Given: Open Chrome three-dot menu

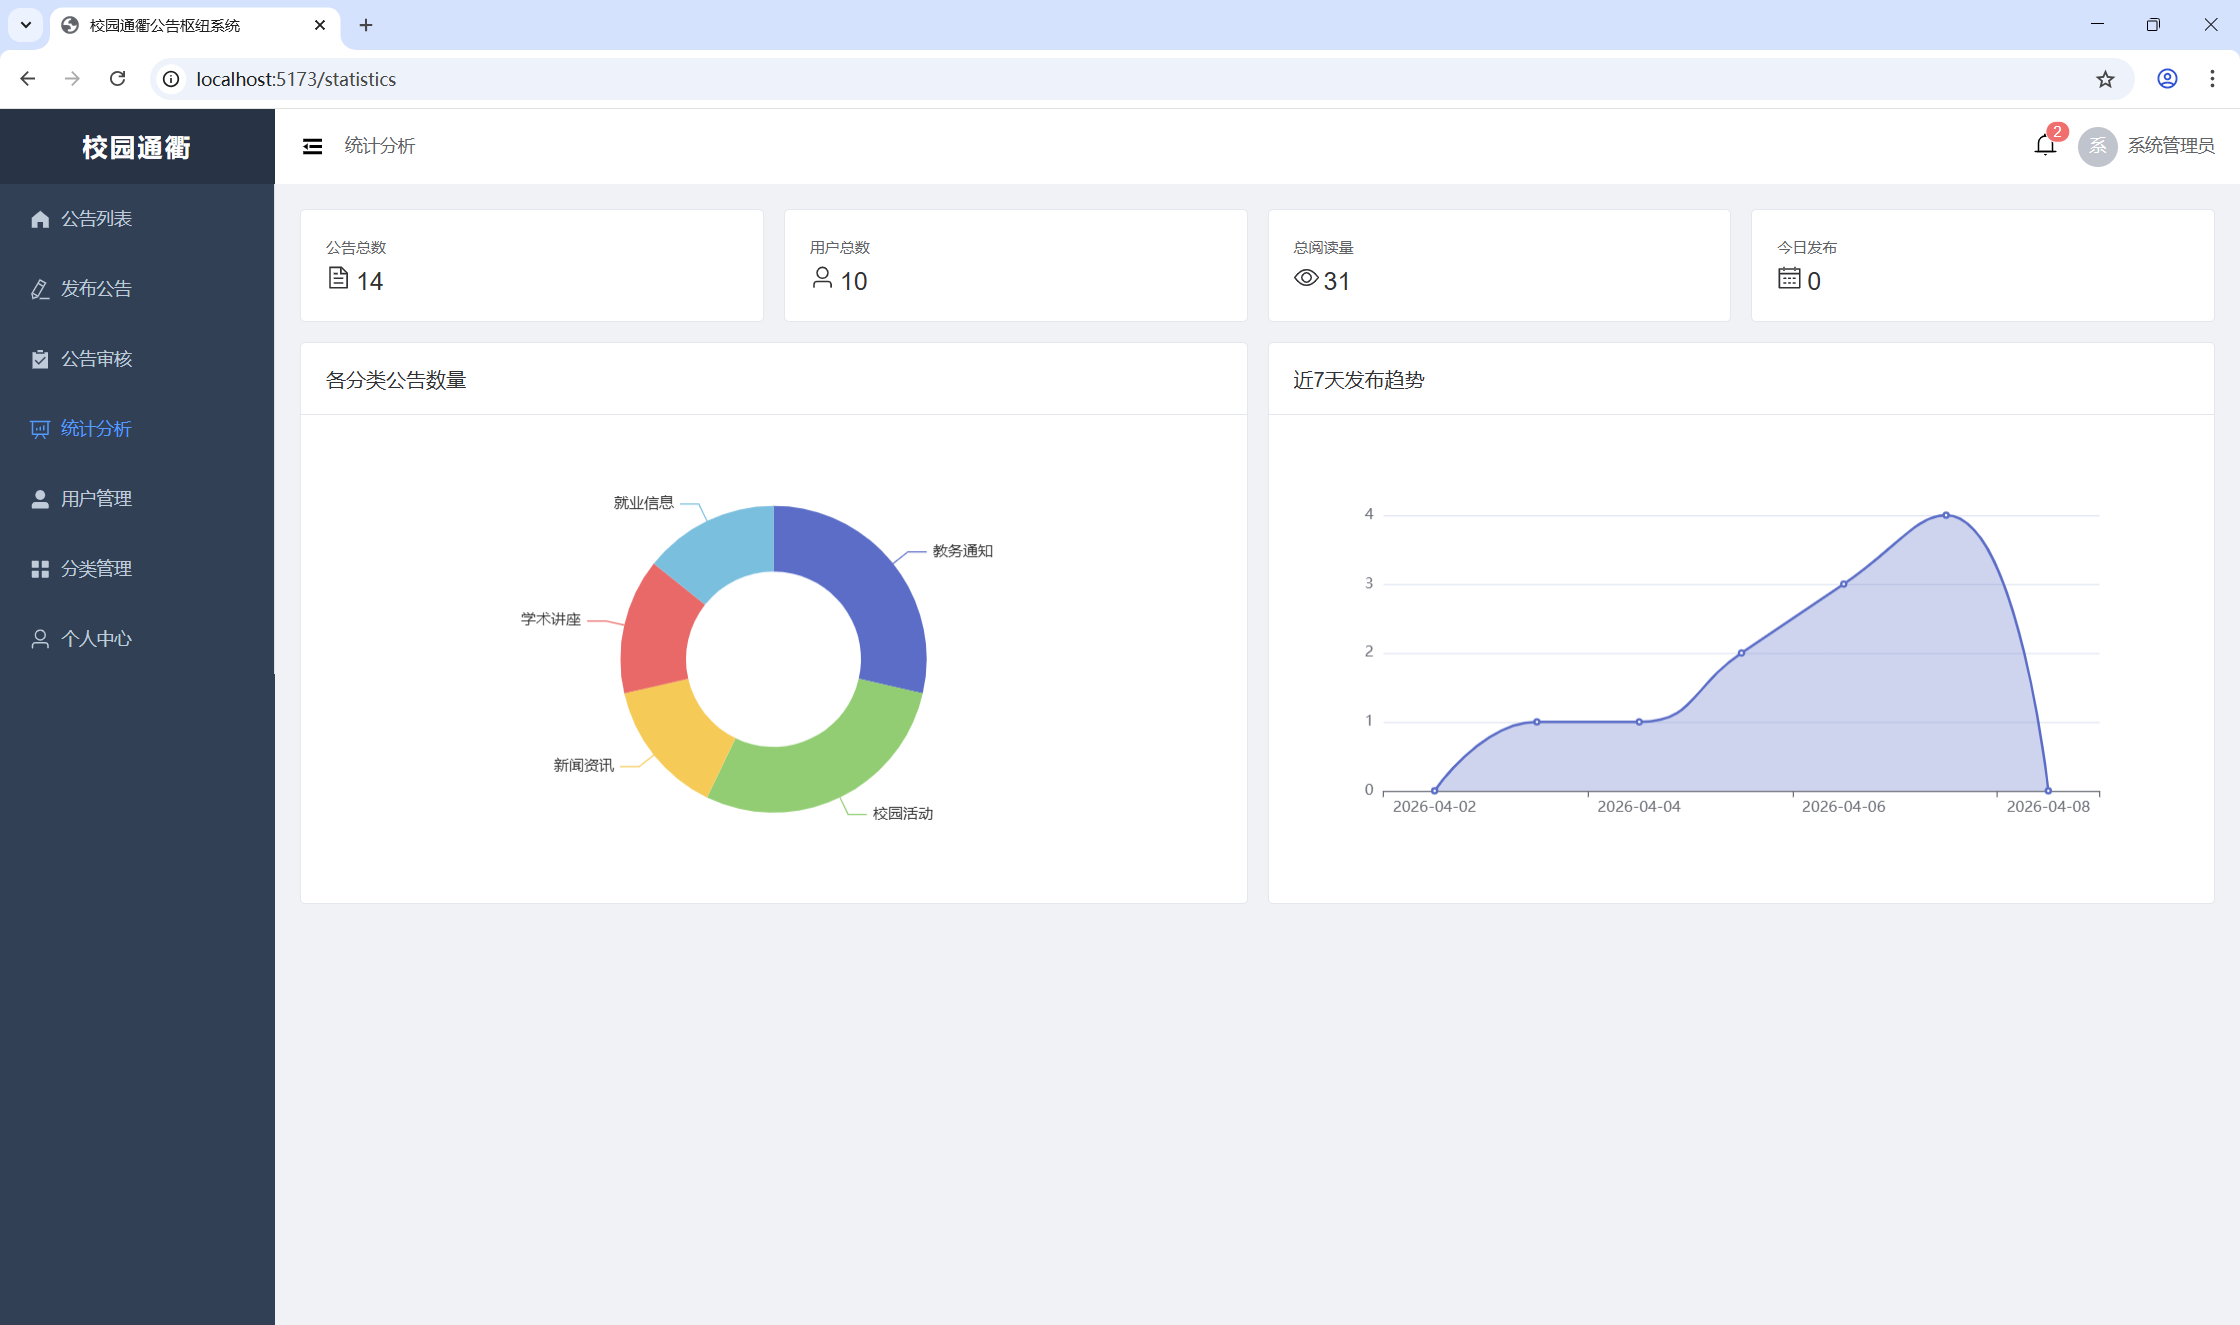Looking at the screenshot, I should tap(2212, 79).
